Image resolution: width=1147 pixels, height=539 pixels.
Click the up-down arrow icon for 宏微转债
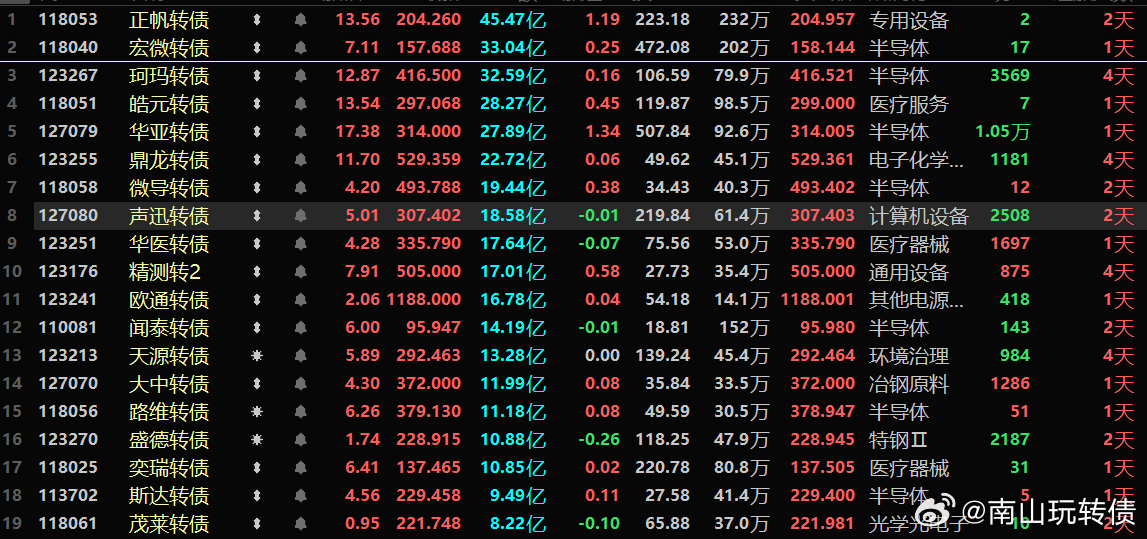point(256,48)
